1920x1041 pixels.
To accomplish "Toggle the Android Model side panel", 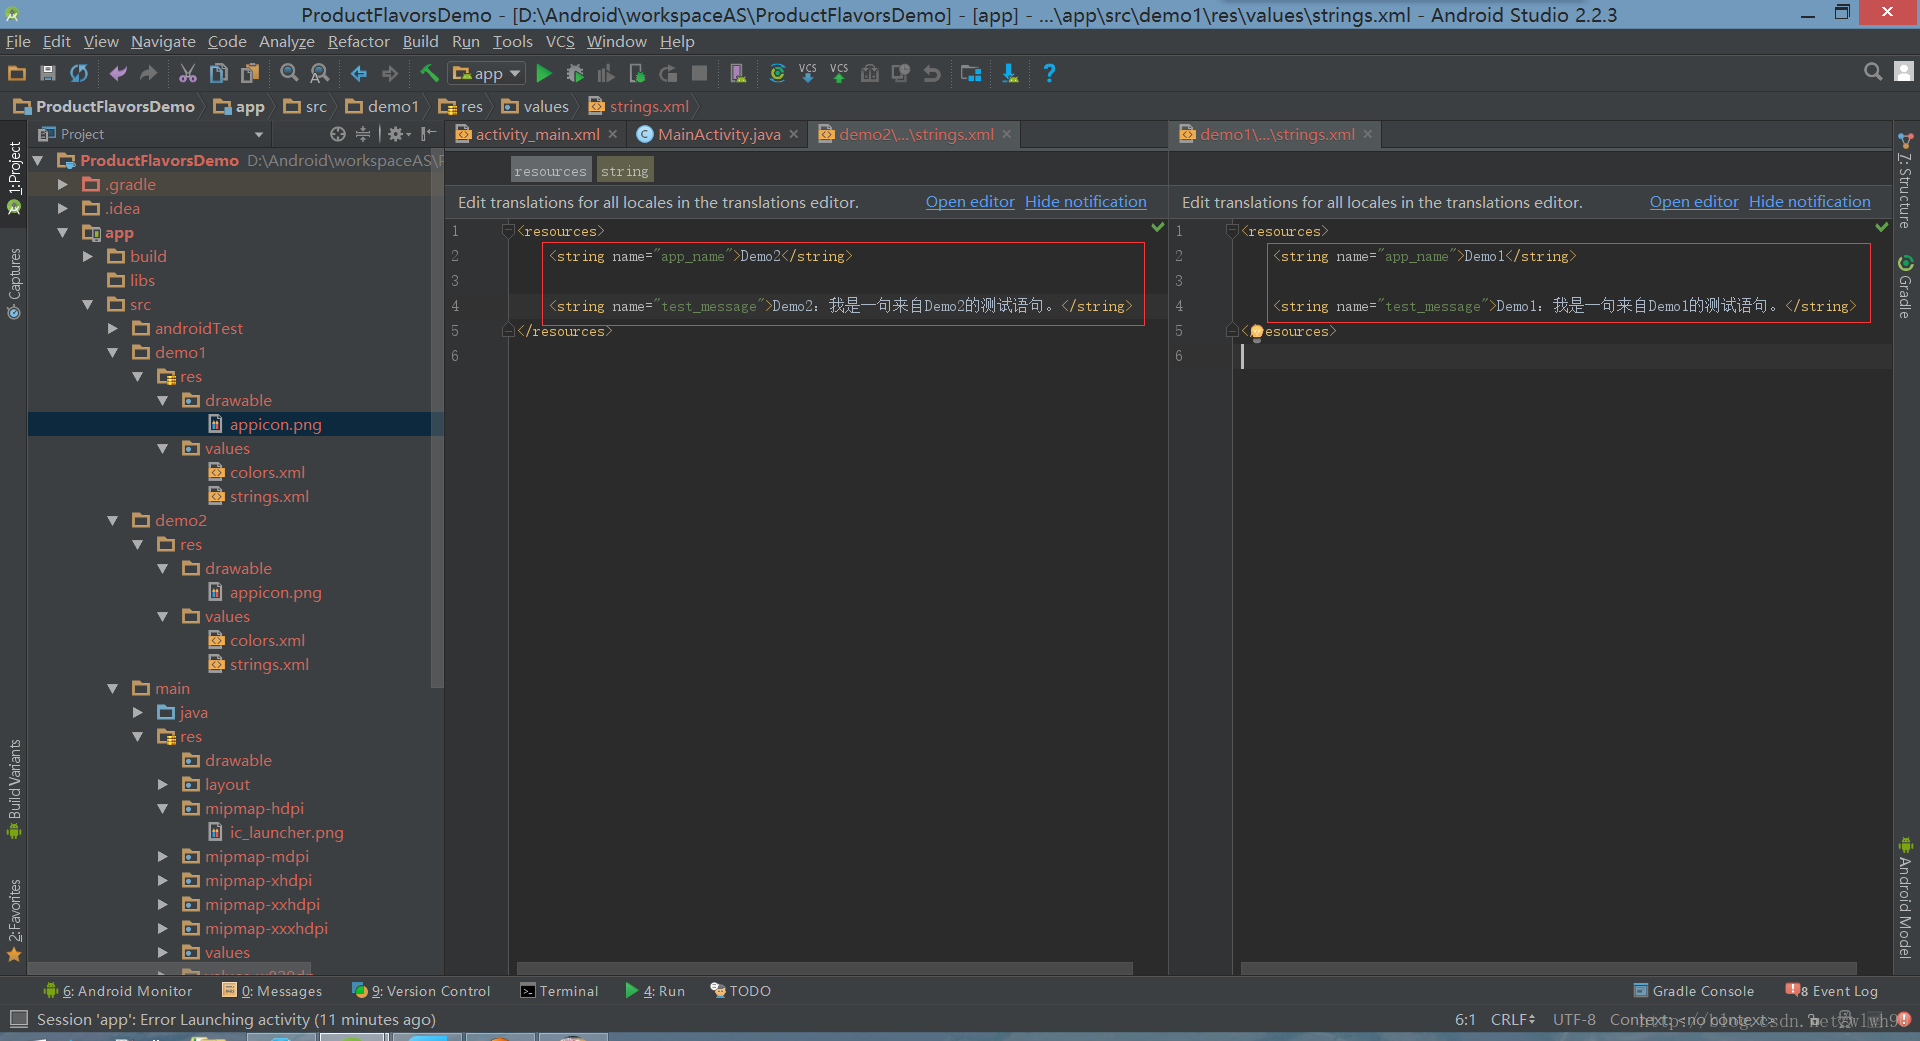I will tap(1905, 898).
